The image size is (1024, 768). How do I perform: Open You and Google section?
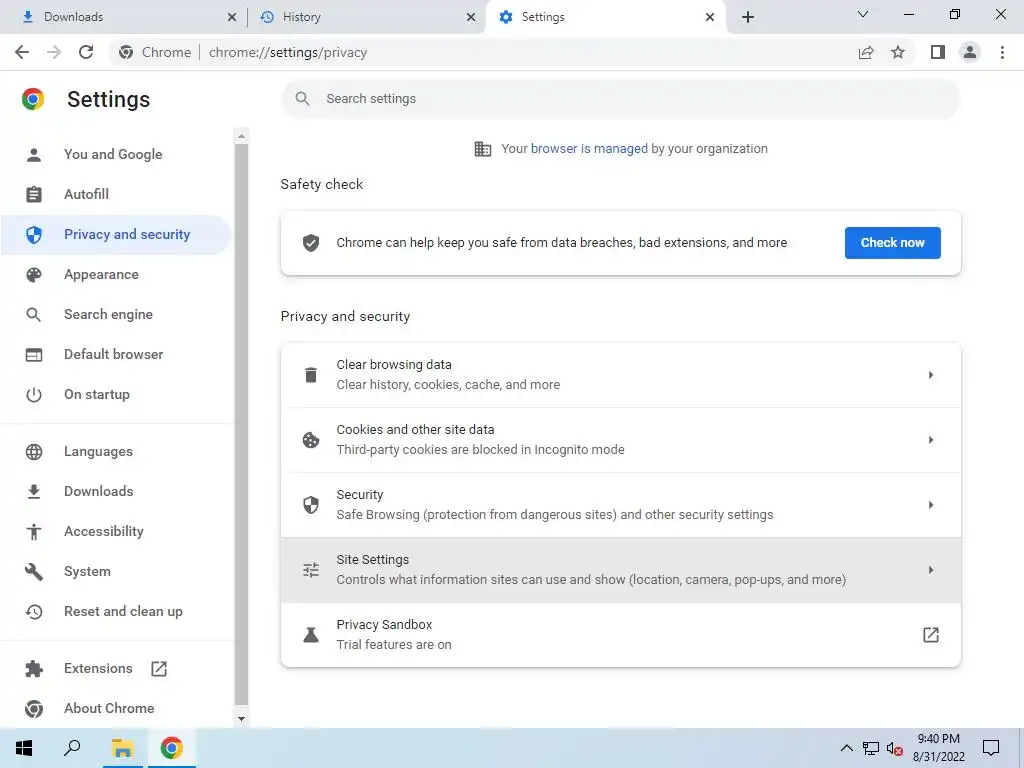point(115,154)
